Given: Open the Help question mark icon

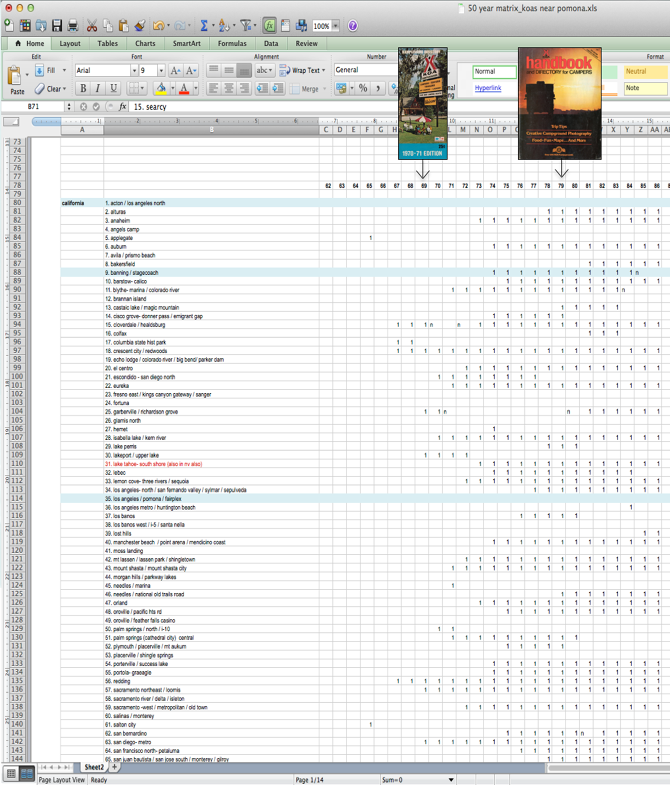Looking at the screenshot, I should click(352, 26).
